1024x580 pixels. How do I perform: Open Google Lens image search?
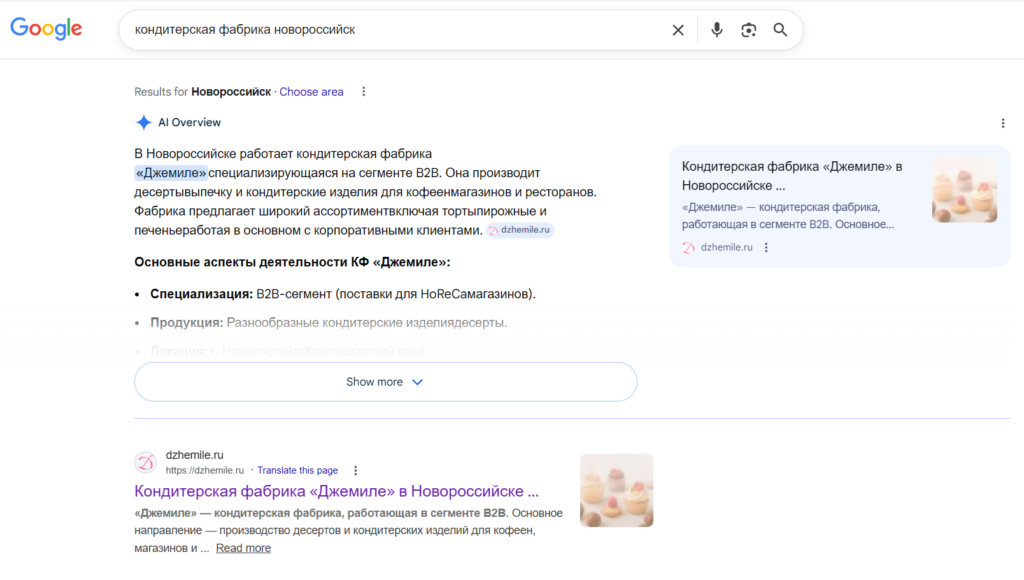pyautogui.click(x=748, y=30)
